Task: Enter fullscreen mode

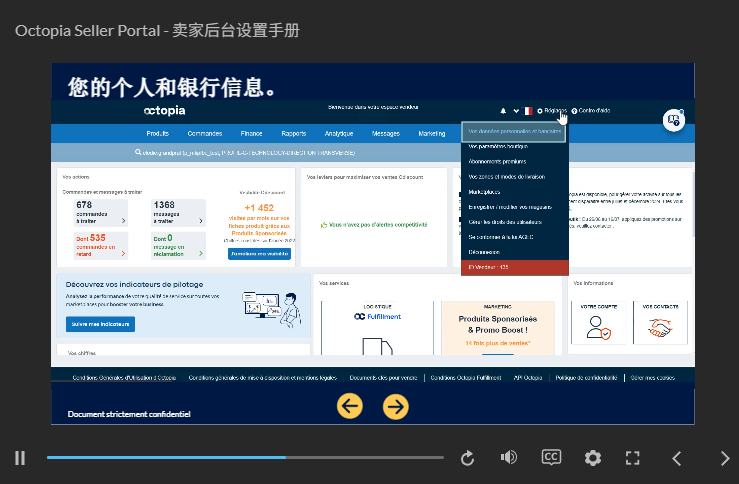Action: click(x=632, y=458)
